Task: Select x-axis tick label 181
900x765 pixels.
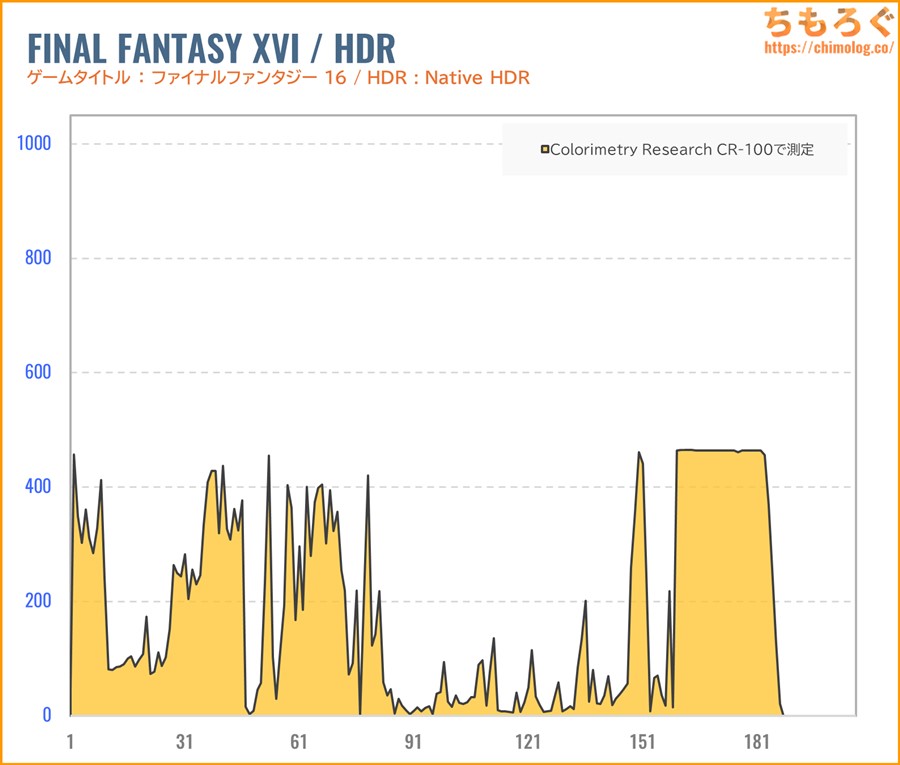Action: pos(757,742)
